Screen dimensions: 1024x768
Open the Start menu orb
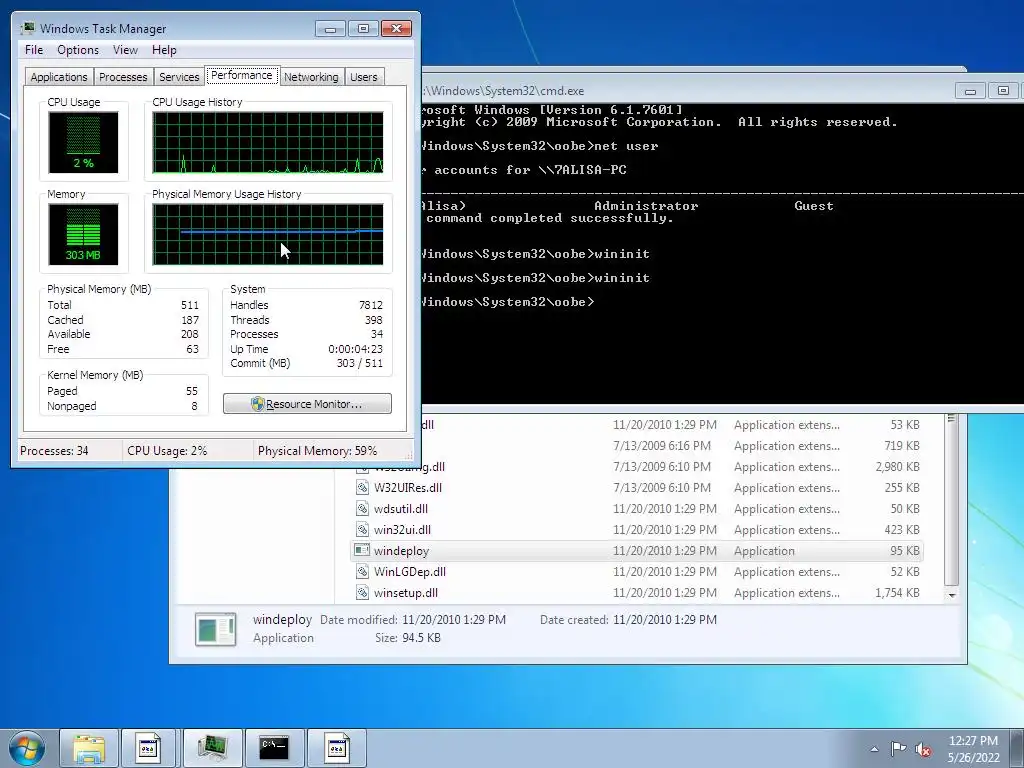click(26, 748)
